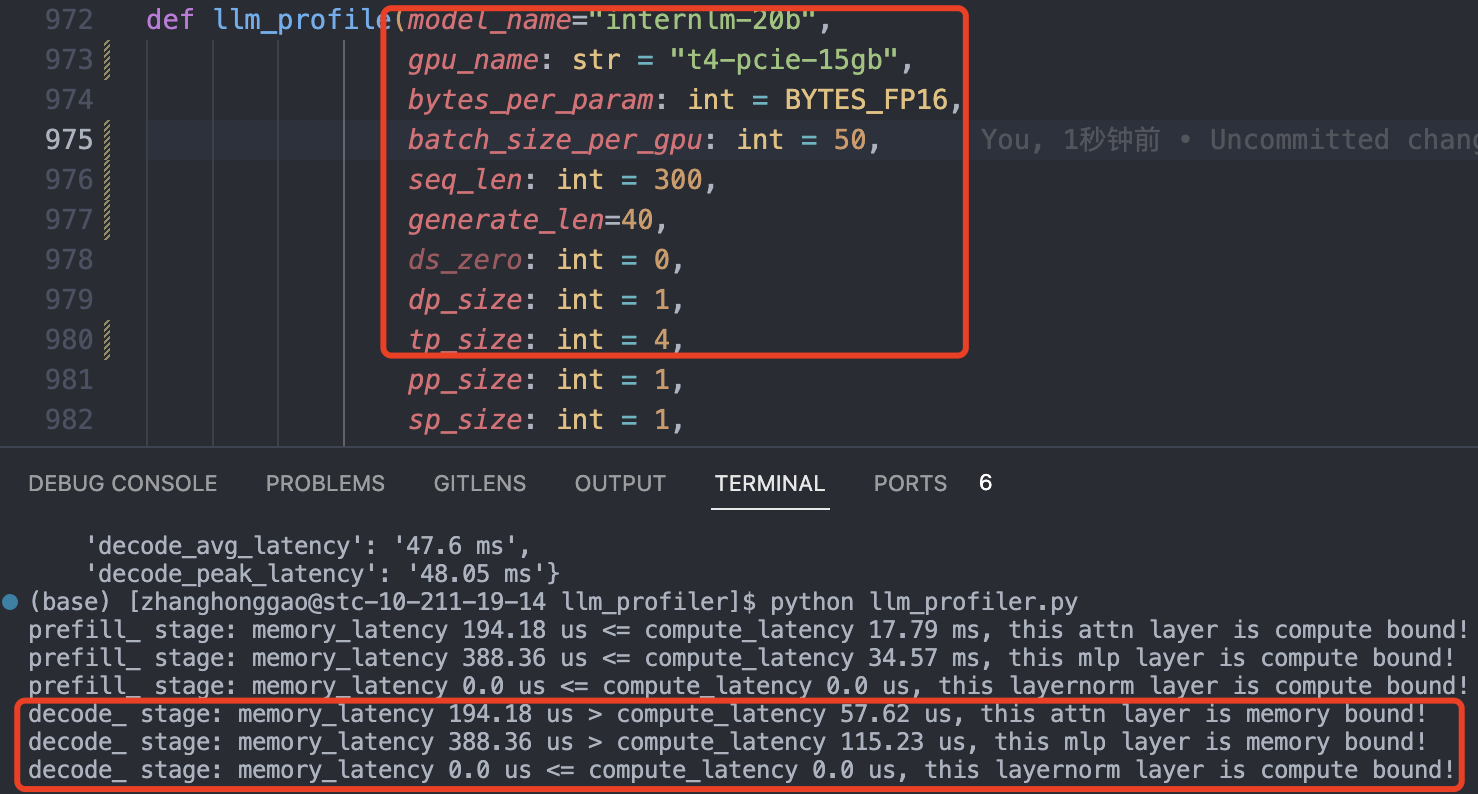This screenshot has width=1478, height=794.
Task: Click the value 50 on line 975
Action: point(849,140)
